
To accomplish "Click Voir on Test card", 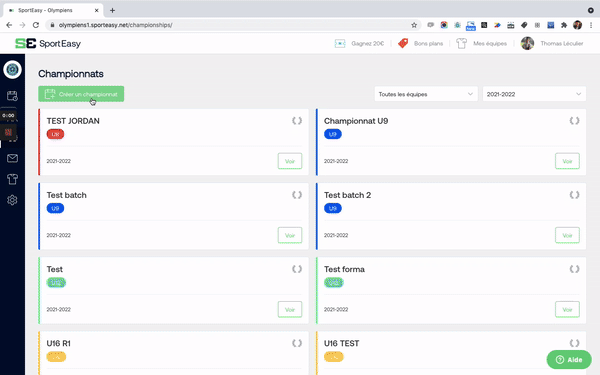I will [x=290, y=310].
